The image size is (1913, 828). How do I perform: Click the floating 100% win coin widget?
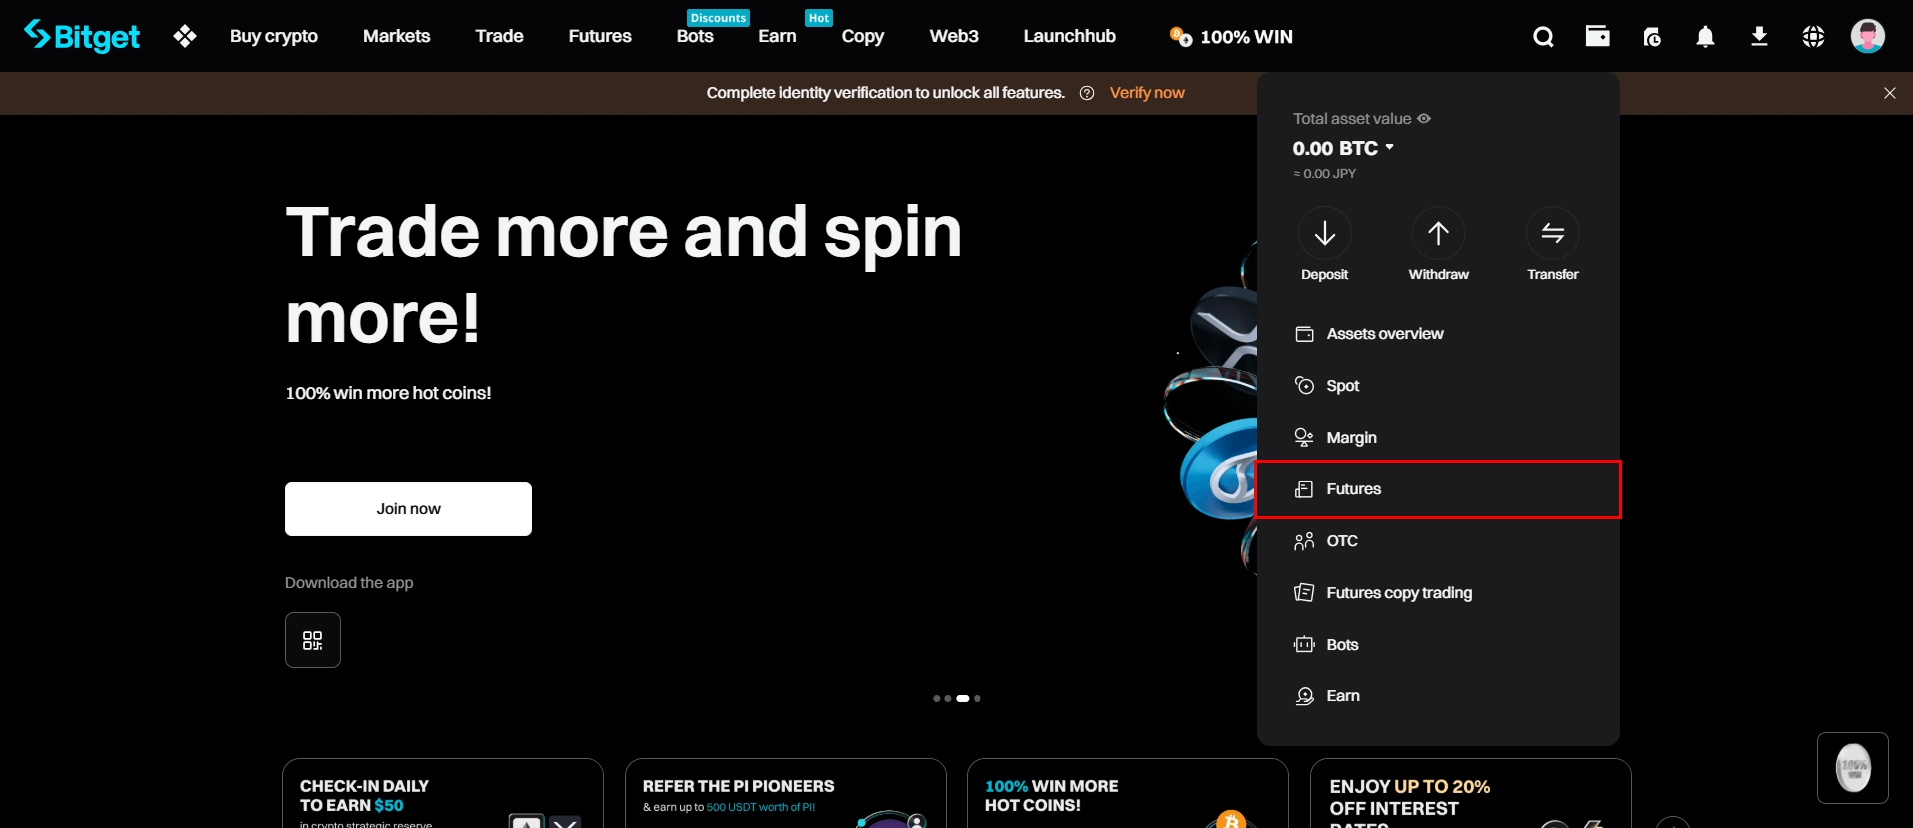[1852, 768]
